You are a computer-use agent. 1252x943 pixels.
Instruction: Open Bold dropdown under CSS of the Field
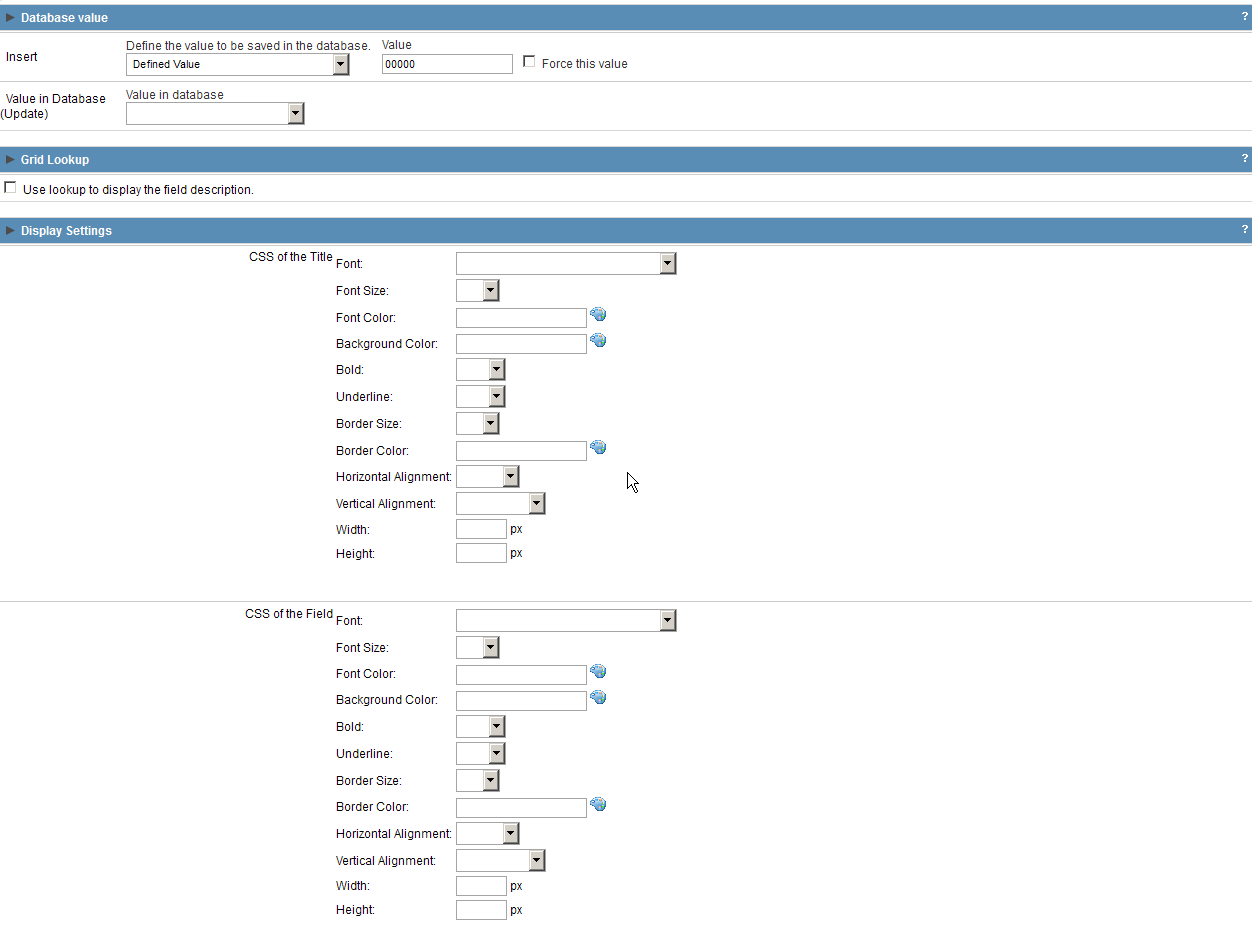coord(480,727)
